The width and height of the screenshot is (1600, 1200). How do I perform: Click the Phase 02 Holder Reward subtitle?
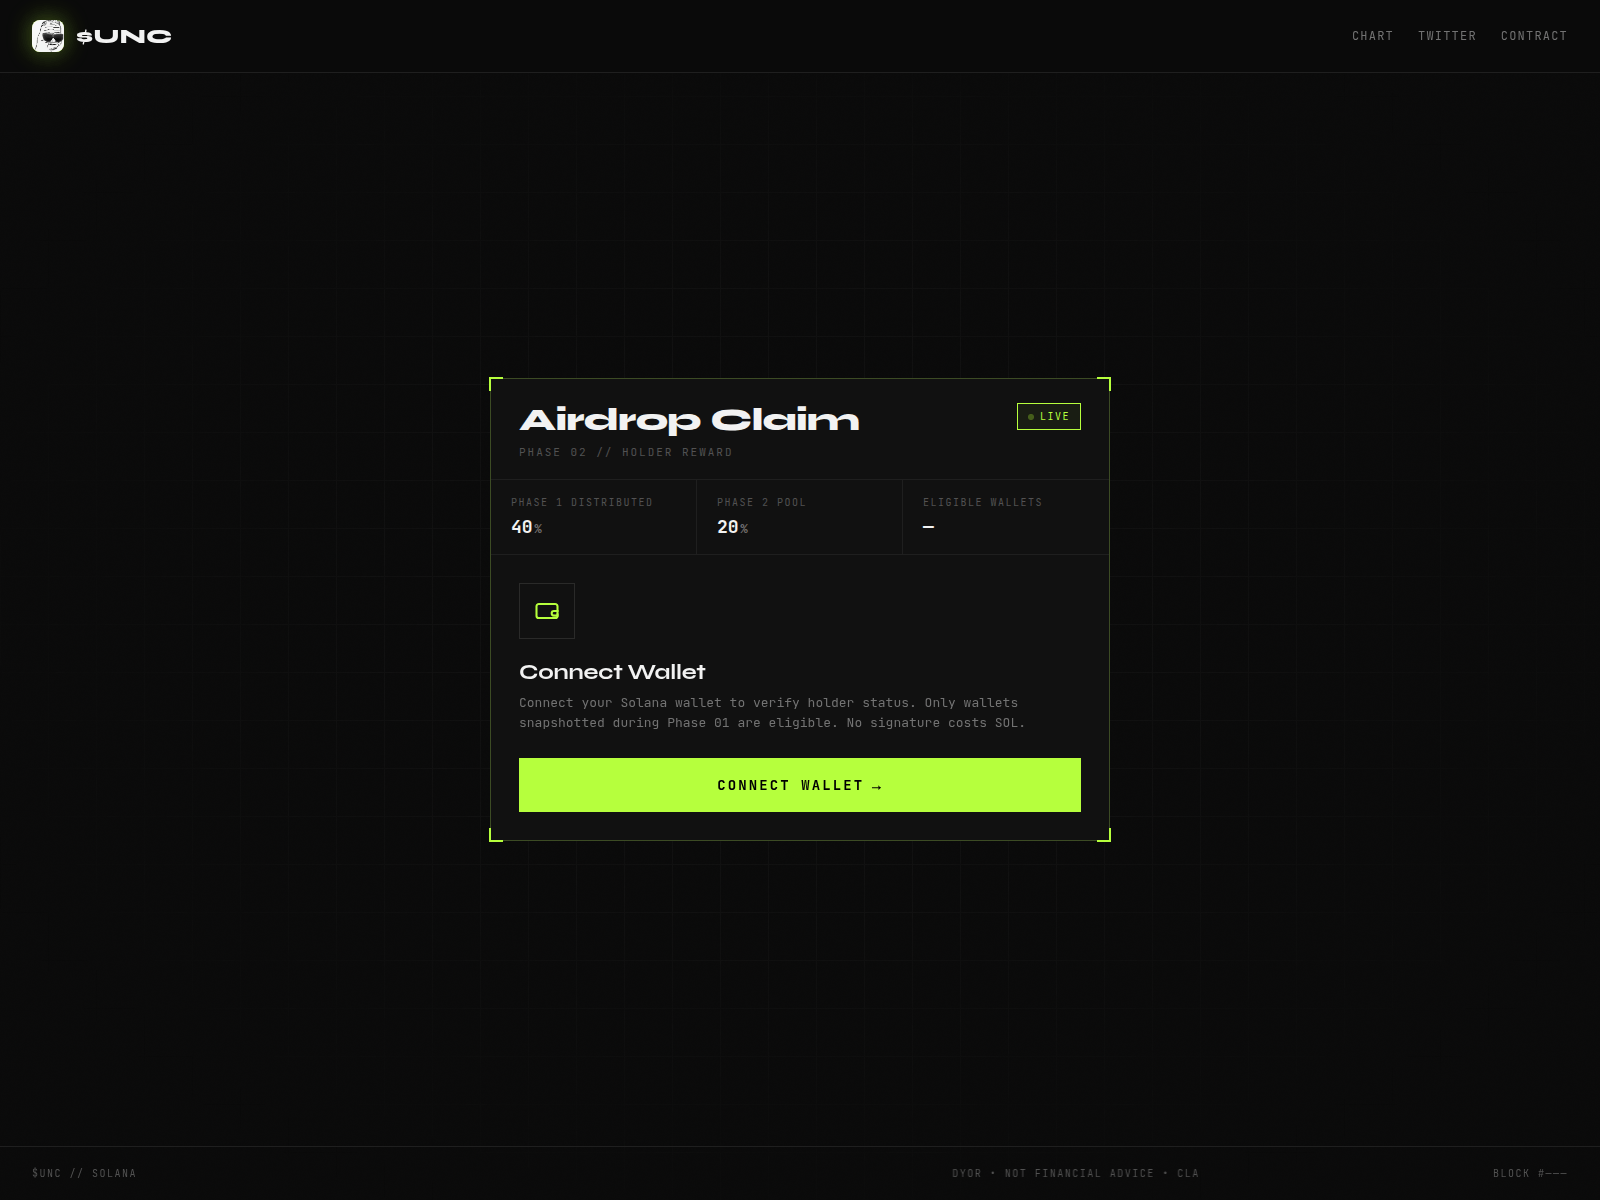(x=625, y=453)
